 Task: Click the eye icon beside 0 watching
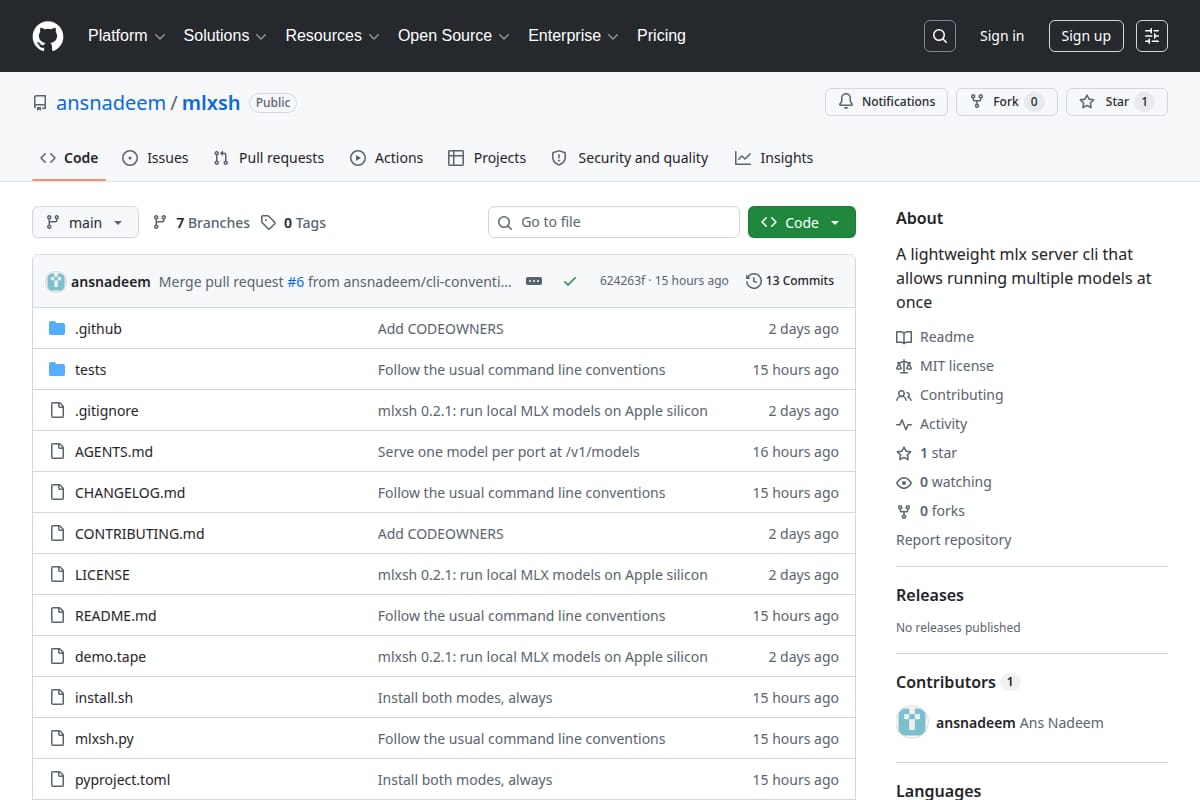904,483
